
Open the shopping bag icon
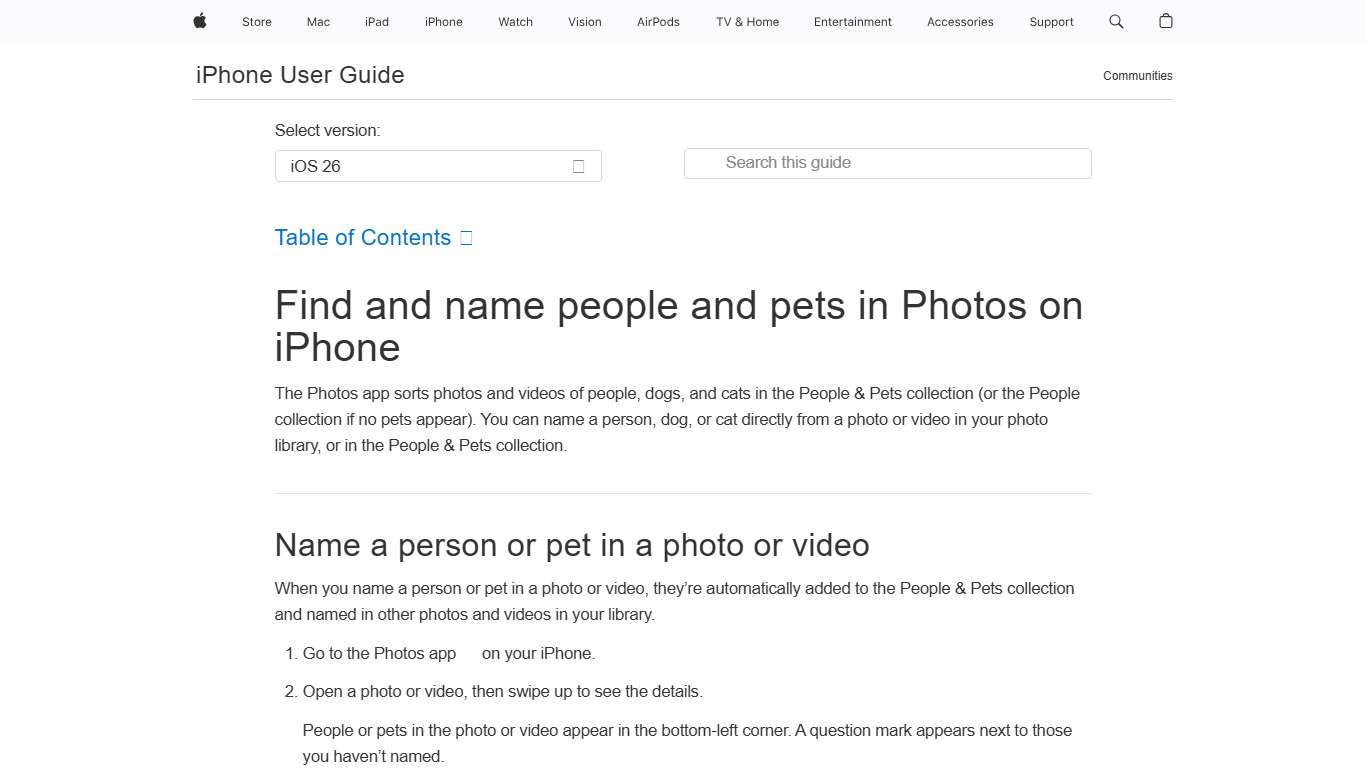[x=1165, y=21]
